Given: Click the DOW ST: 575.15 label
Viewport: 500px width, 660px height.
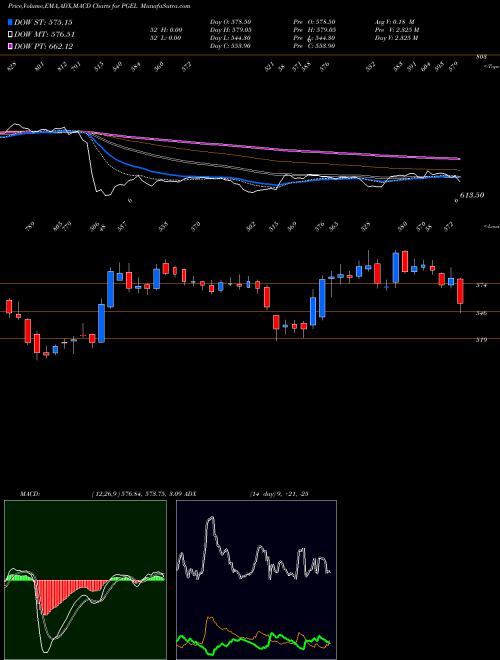Looking at the screenshot, I should pyautogui.click(x=43, y=22).
